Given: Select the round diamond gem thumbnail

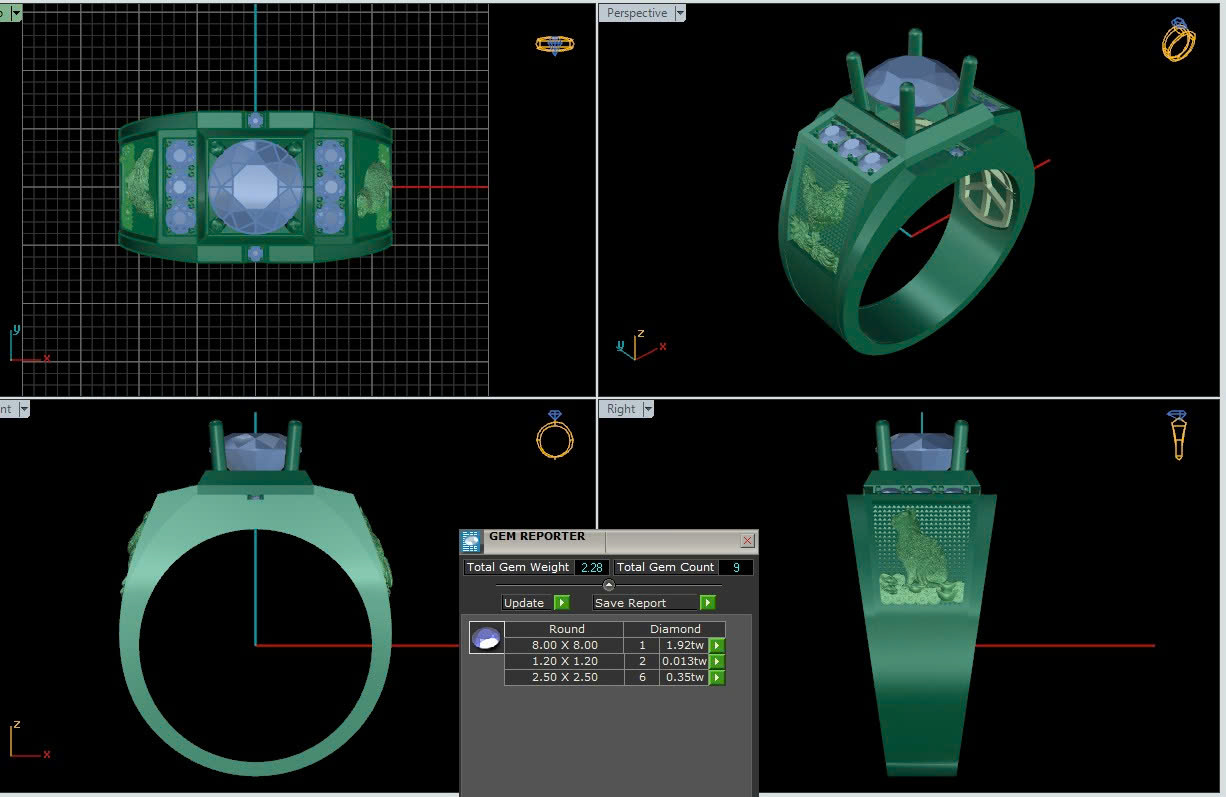Looking at the screenshot, I should 487,638.
